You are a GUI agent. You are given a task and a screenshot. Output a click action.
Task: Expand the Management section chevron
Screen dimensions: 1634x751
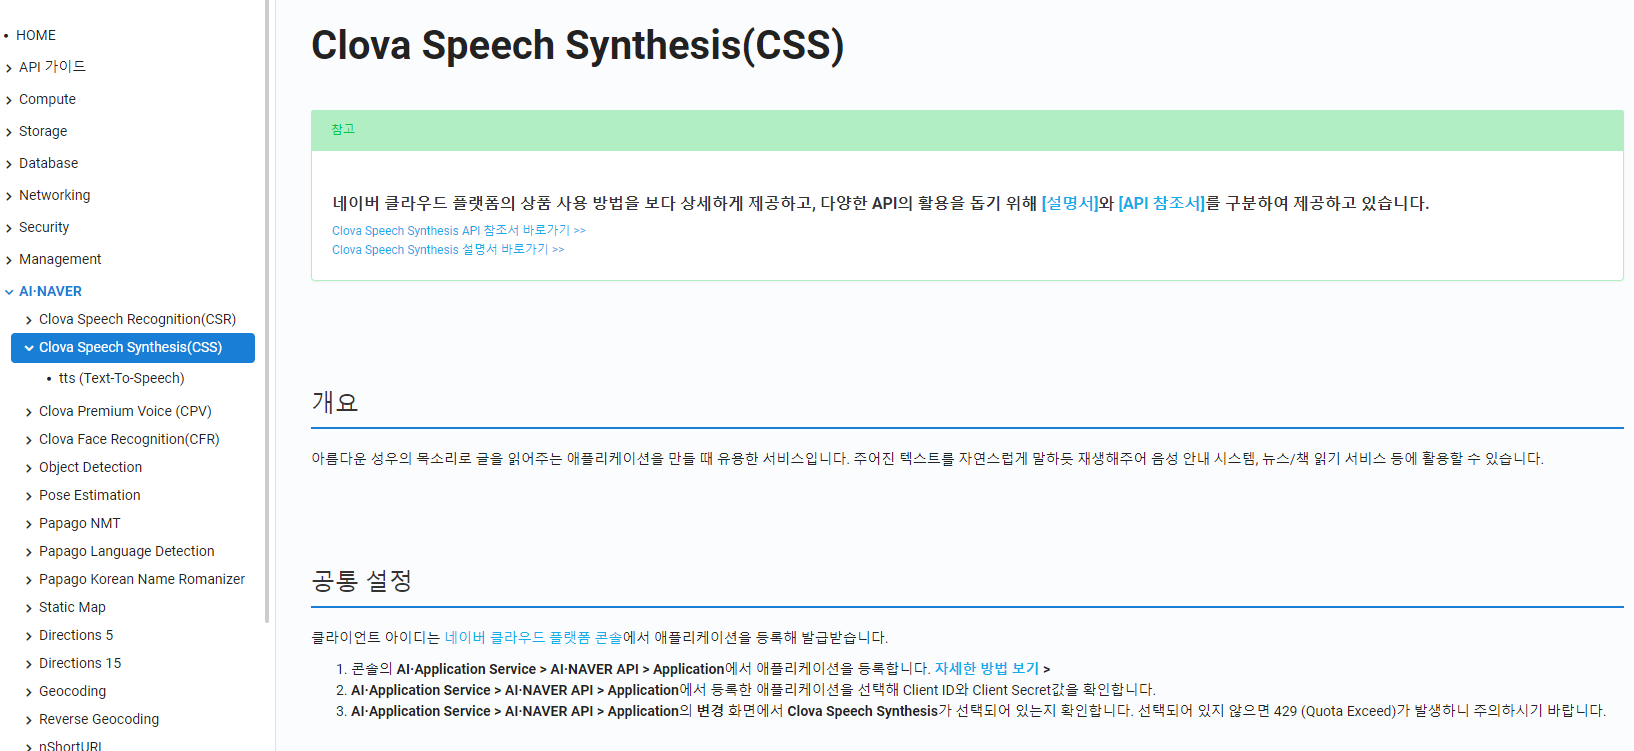(x=9, y=260)
